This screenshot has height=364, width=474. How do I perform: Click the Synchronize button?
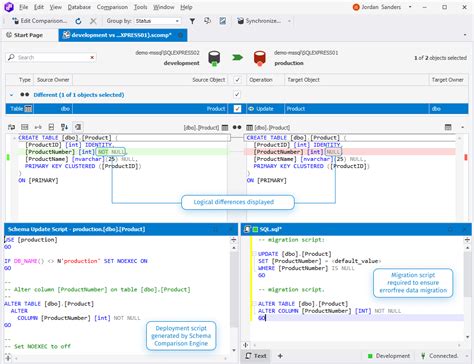[x=259, y=21]
